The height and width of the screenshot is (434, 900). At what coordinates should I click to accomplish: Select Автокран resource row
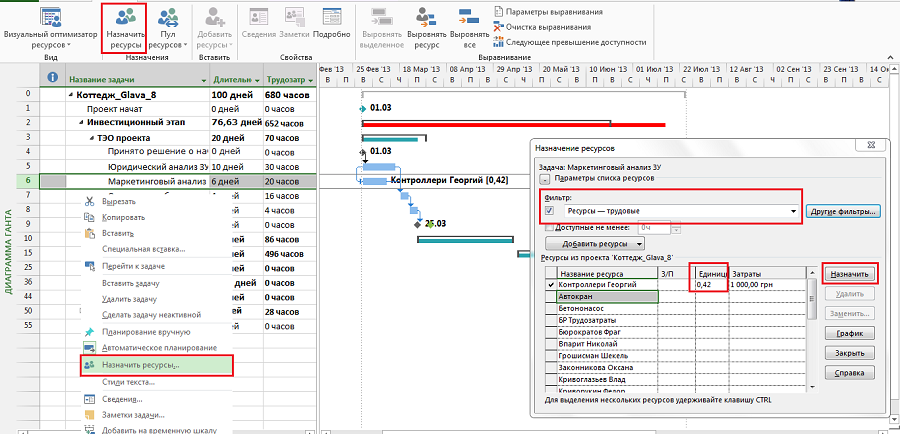[607, 297]
